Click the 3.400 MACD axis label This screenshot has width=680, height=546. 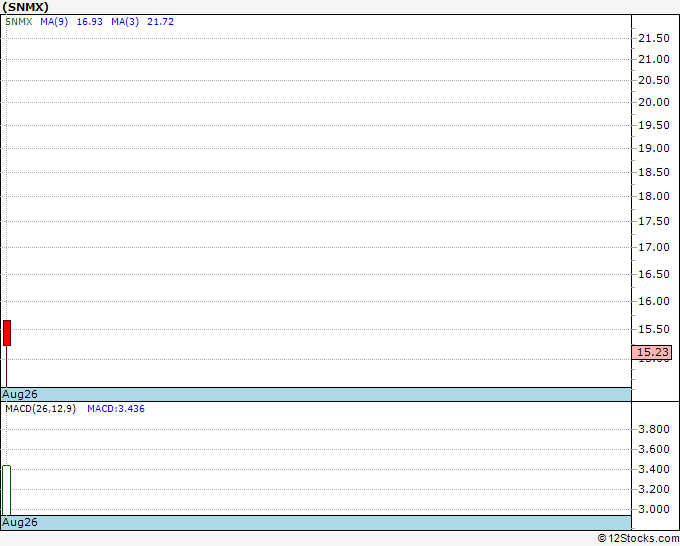[x=654, y=469]
